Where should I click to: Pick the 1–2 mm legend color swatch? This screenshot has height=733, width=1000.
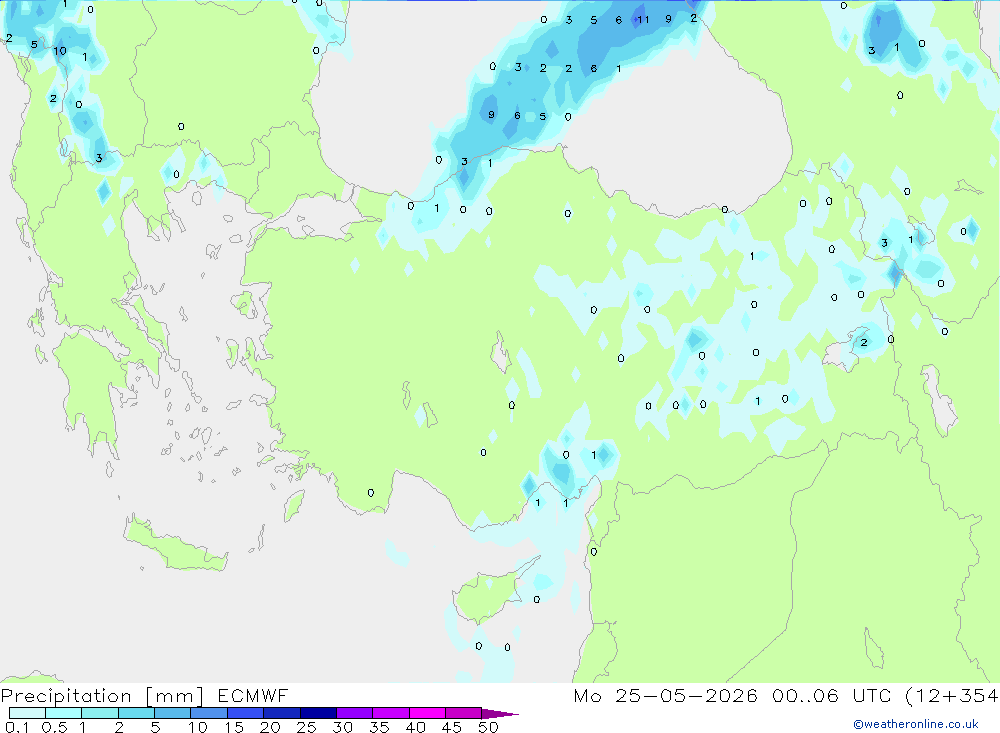tap(99, 713)
